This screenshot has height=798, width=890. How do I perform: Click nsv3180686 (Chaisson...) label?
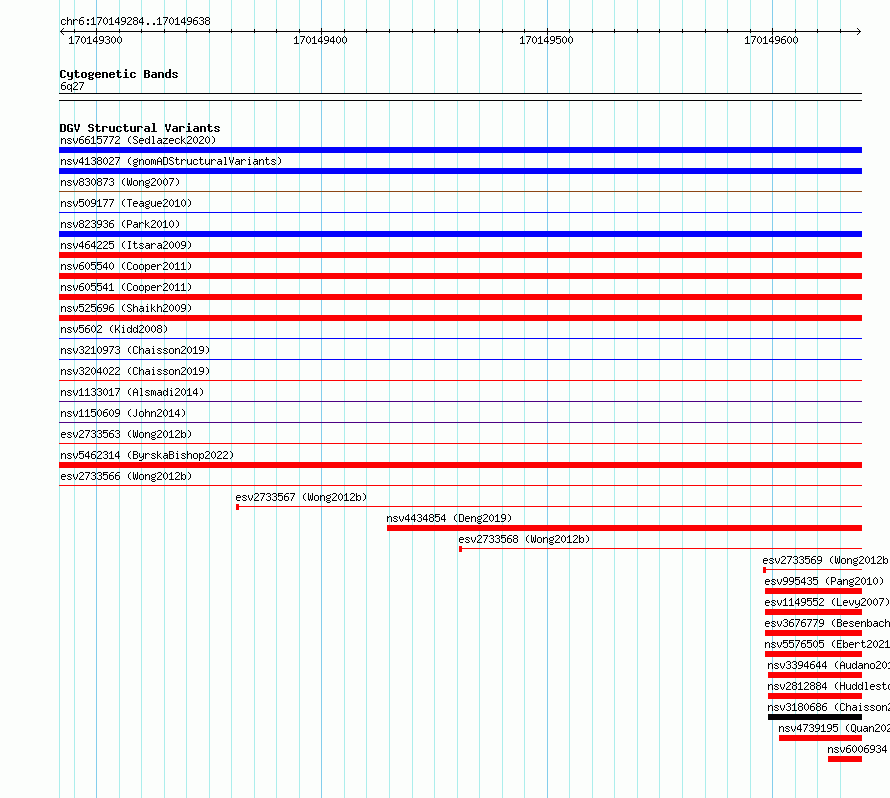(829, 707)
